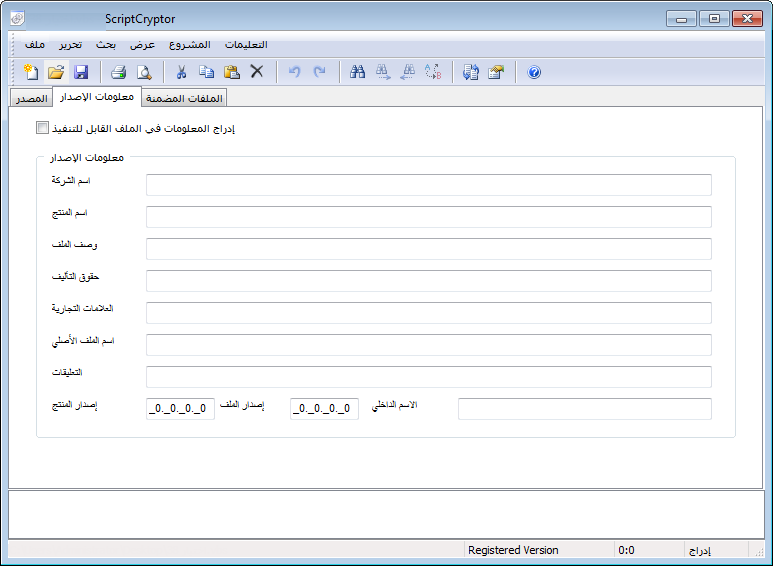Click the اسم الشركة input field

(x=428, y=184)
